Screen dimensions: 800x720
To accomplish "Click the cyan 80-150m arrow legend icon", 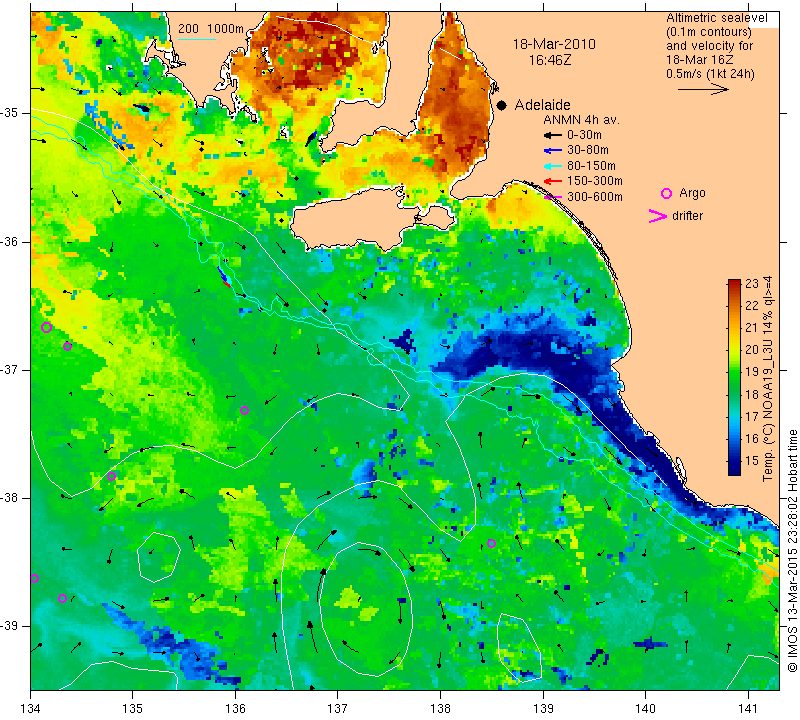I will (553, 166).
